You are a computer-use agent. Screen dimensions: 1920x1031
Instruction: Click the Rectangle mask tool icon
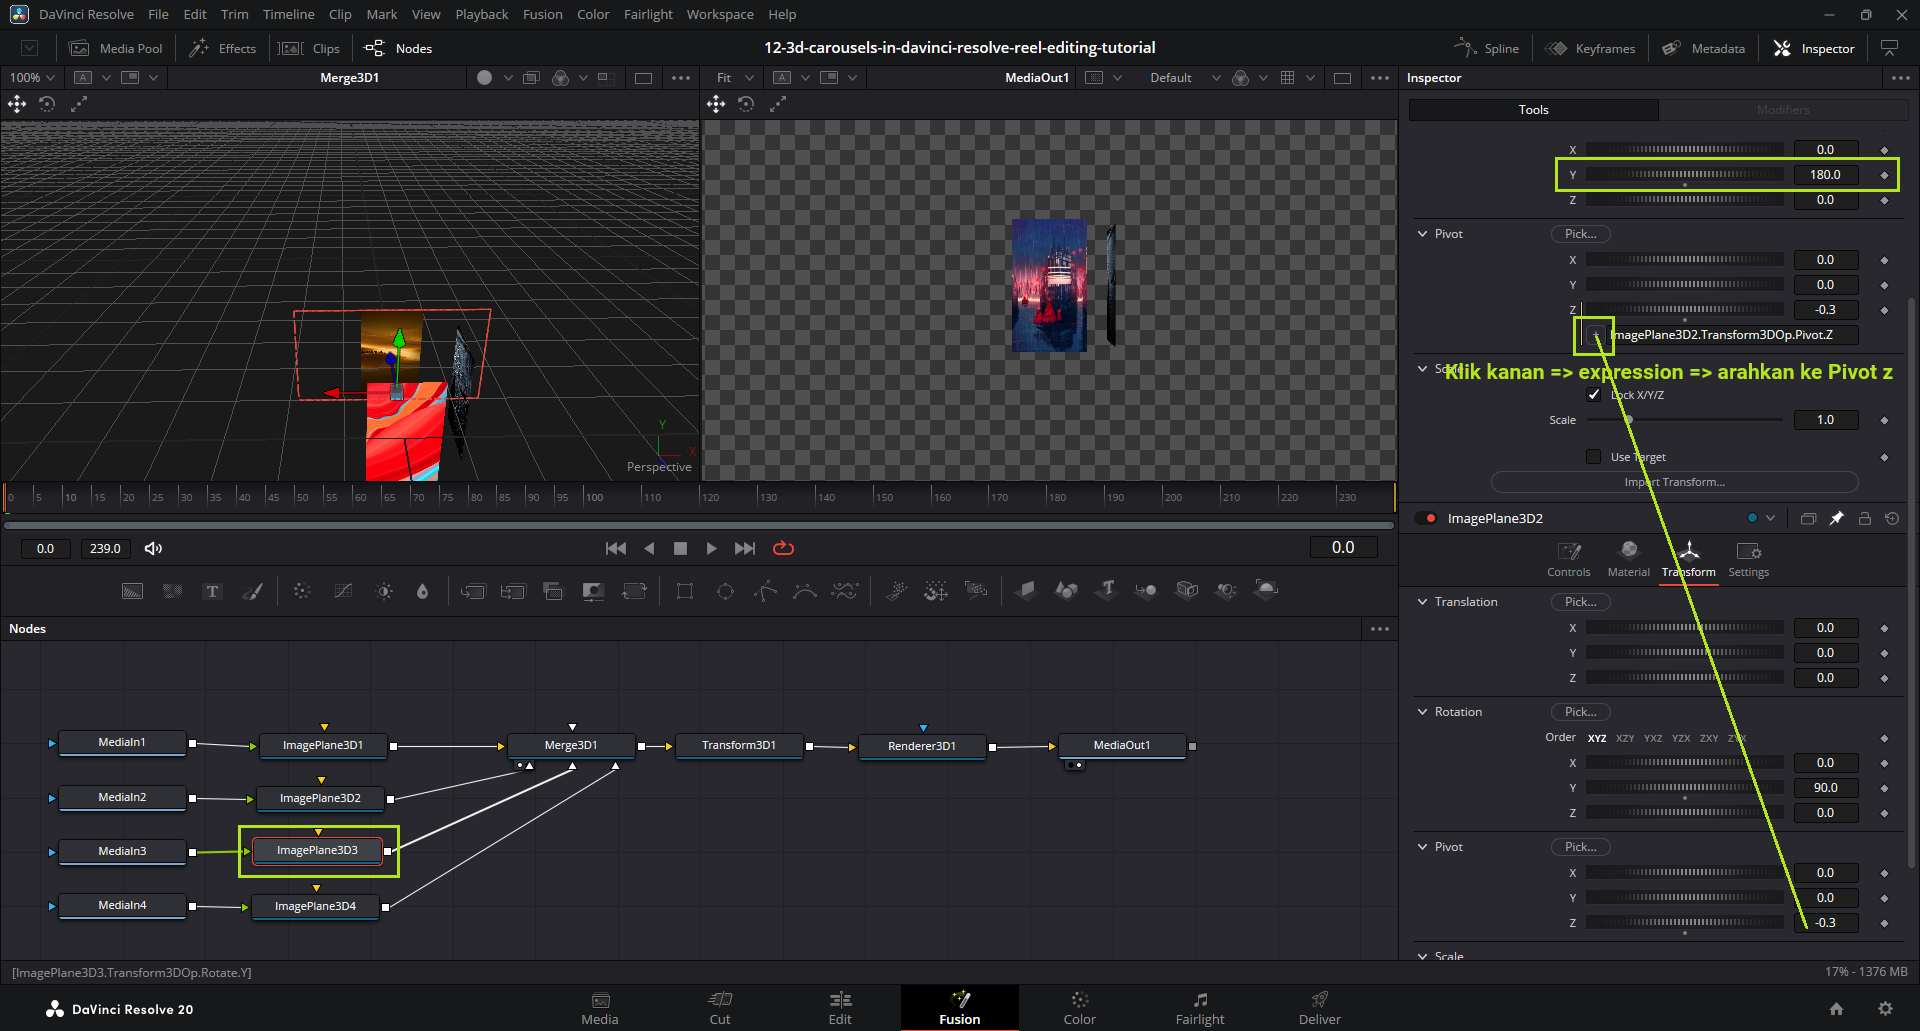click(x=685, y=591)
